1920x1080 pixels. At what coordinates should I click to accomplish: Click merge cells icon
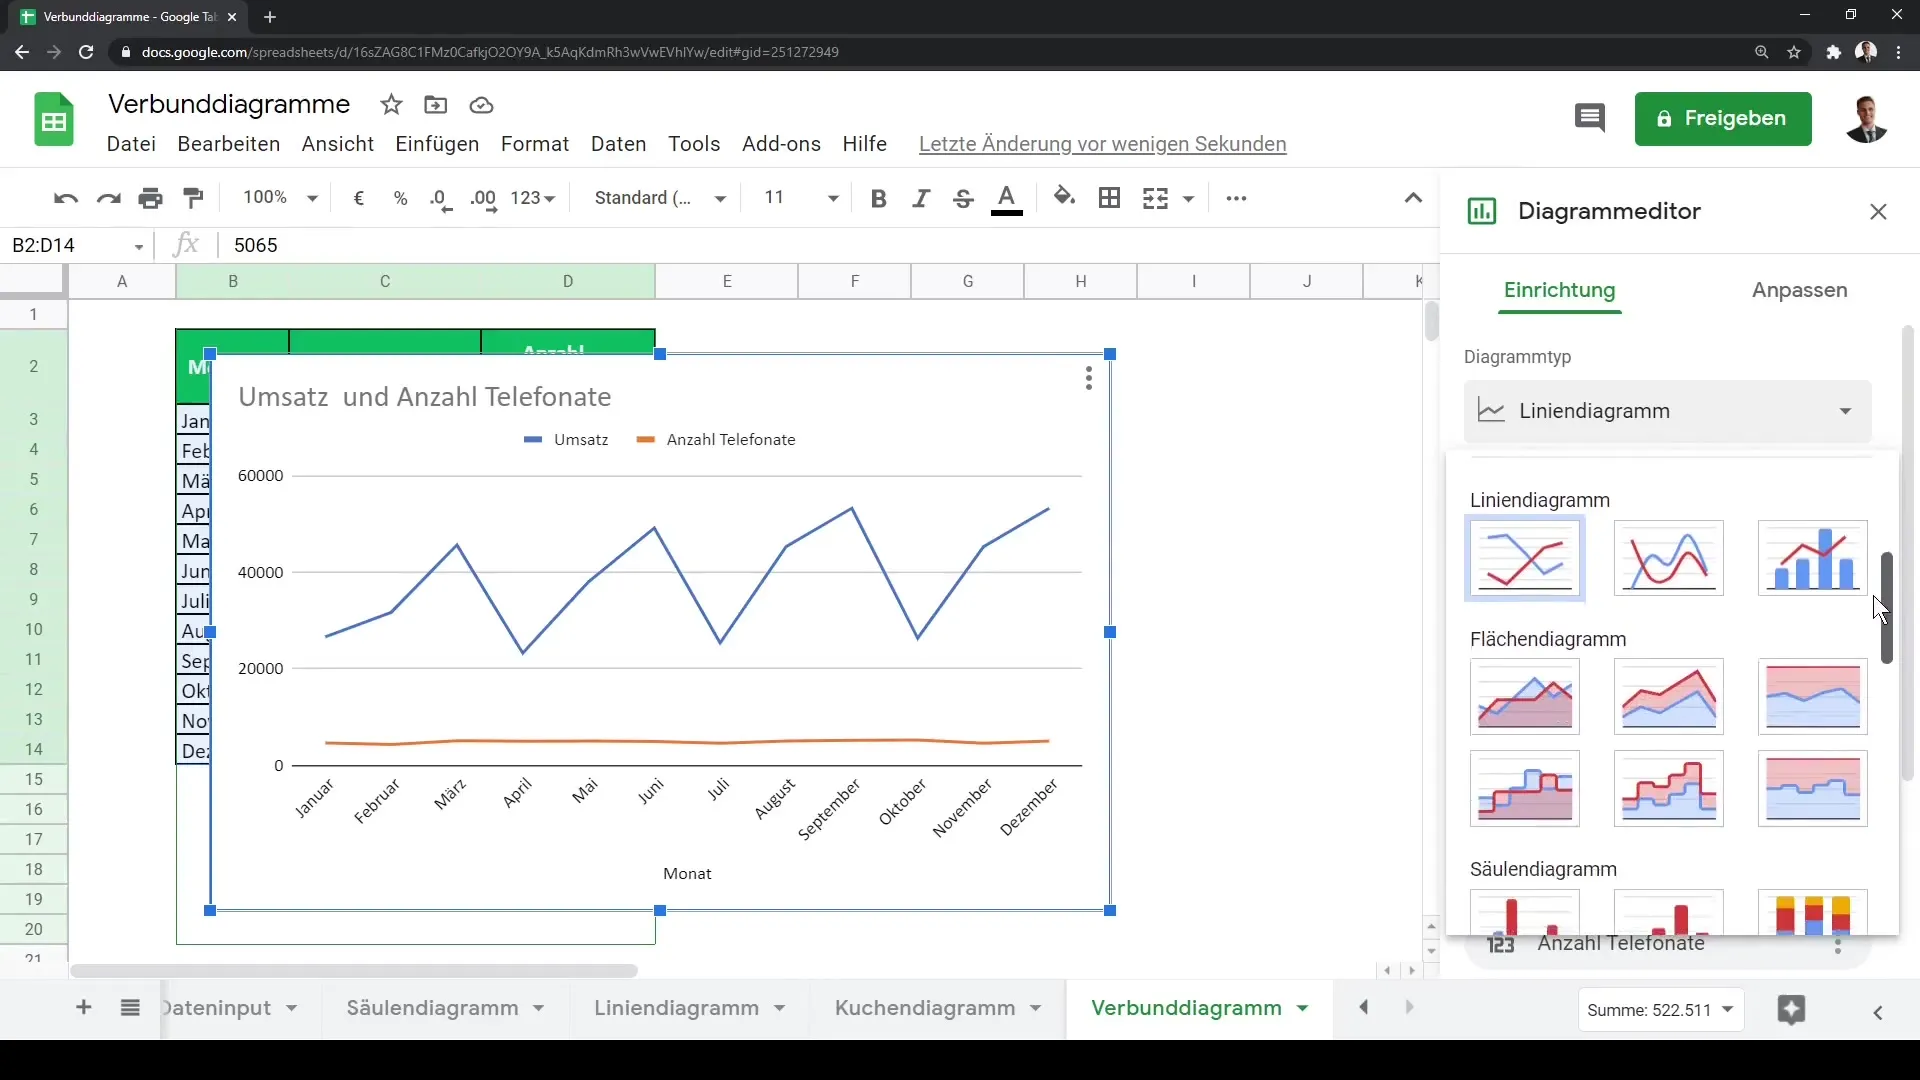(1155, 198)
